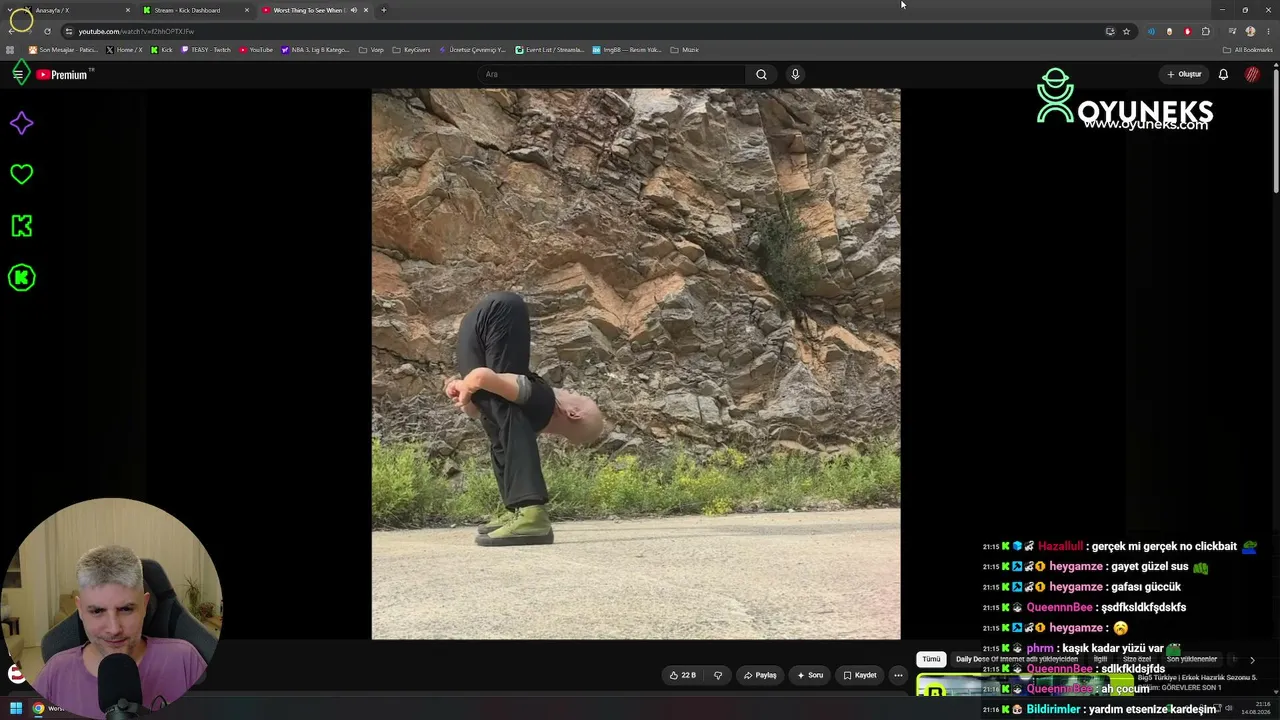
Task: Open 'Son Mesajlar' bookmark
Action: click(x=64, y=50)
